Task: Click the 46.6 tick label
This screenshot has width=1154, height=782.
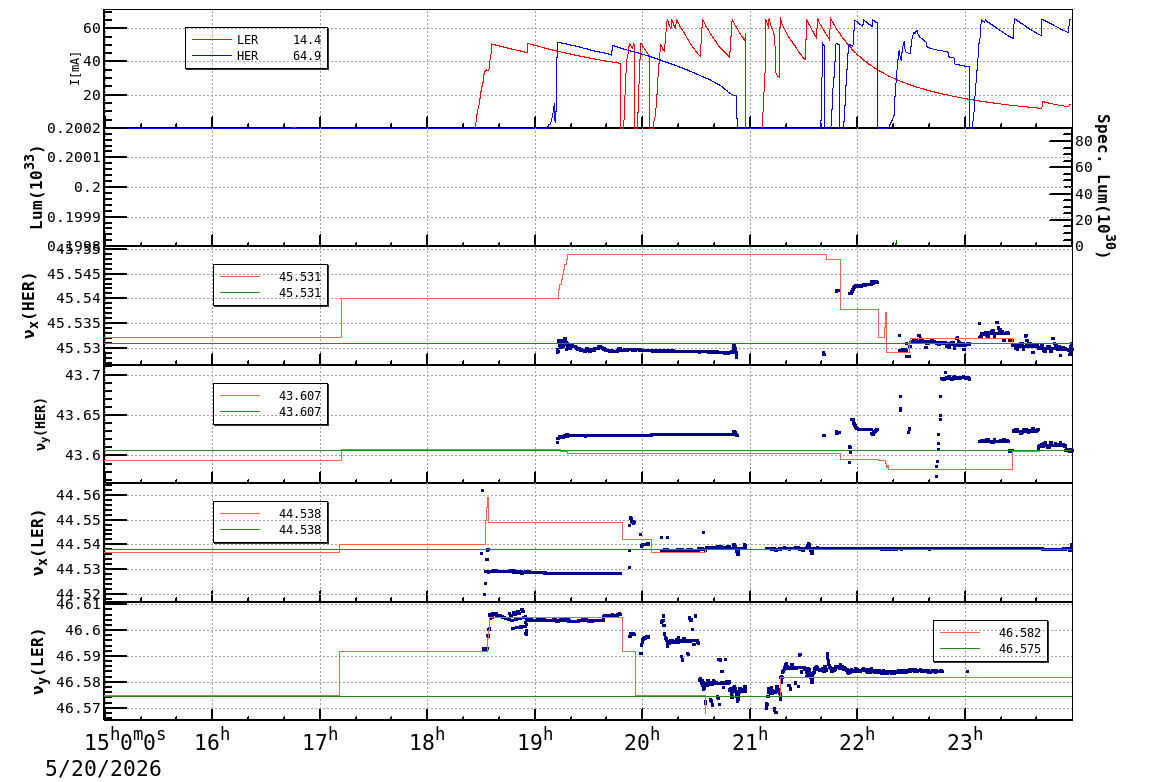Action: [84, 630]
